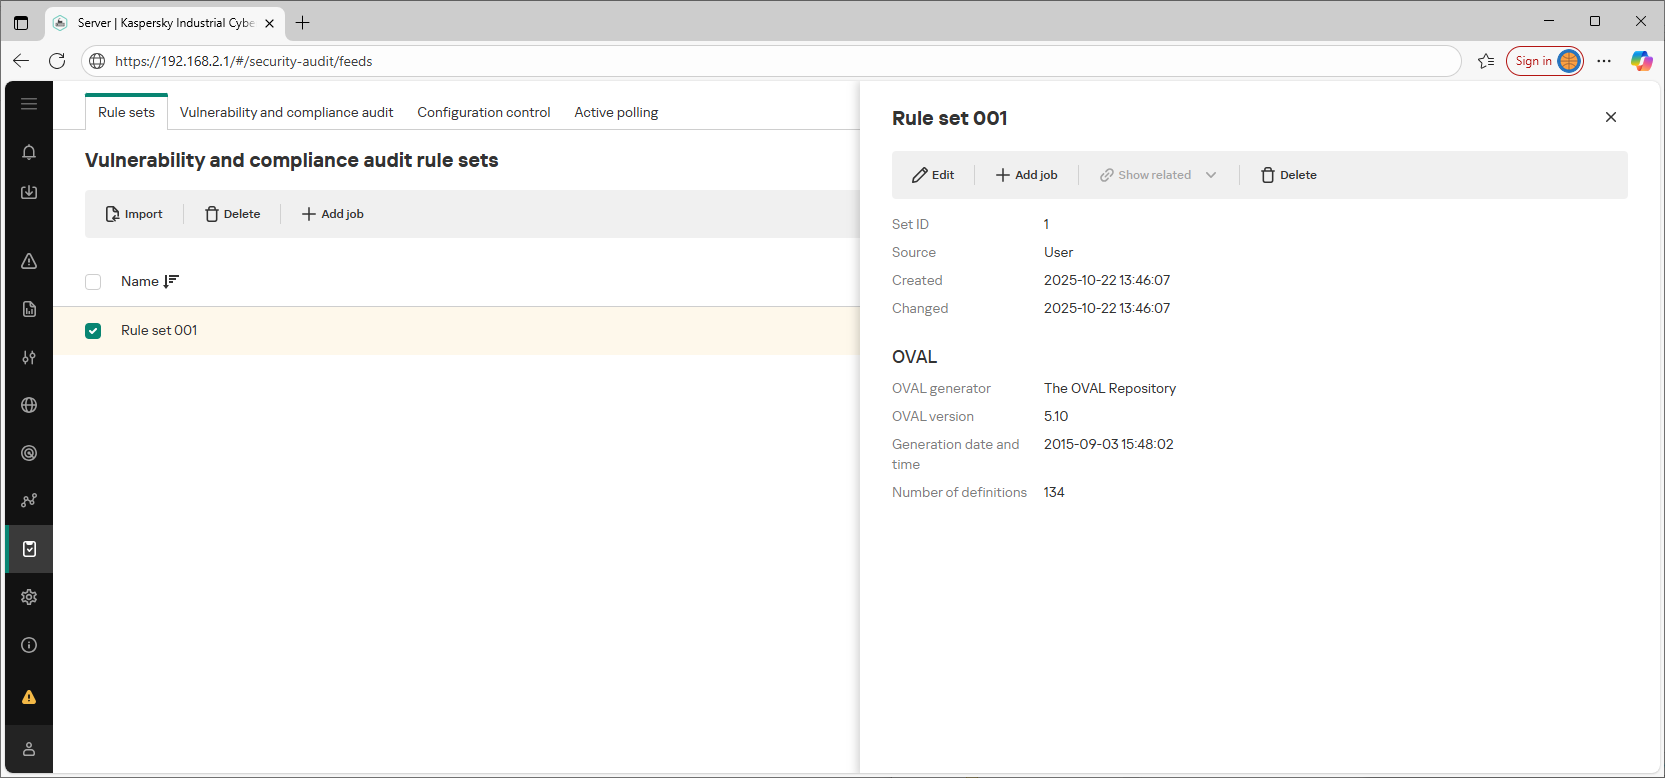Viewport: 1665px width, 778px height.
Task: Click Edit in Rule set 001 panel
Action: click(933, 175)
